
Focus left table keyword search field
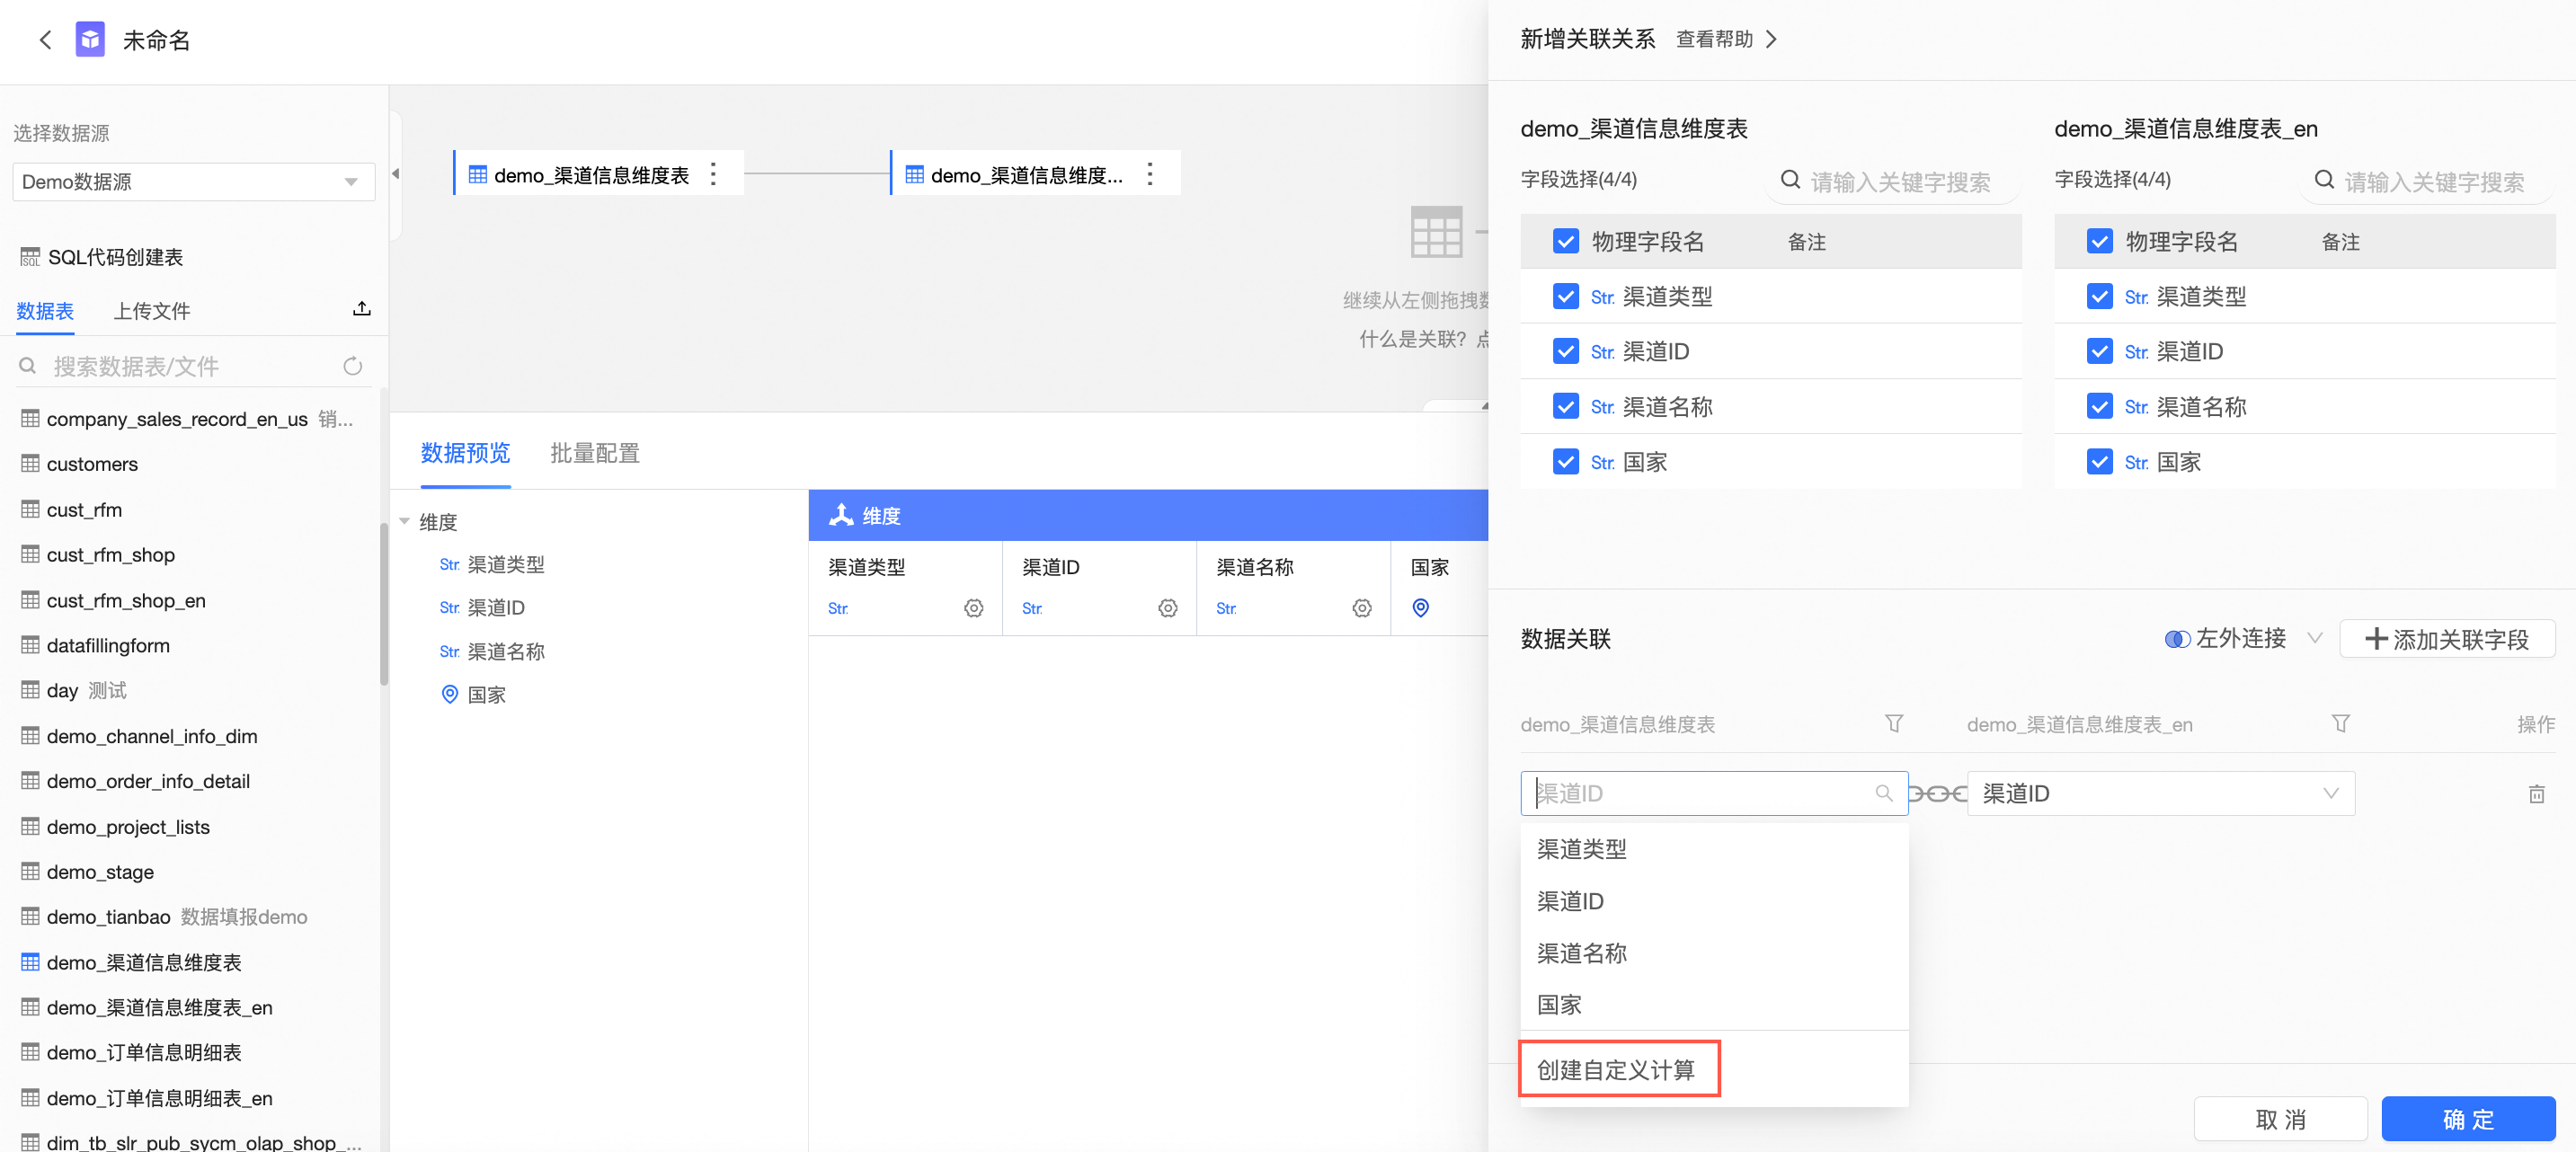pos(1894,181)
